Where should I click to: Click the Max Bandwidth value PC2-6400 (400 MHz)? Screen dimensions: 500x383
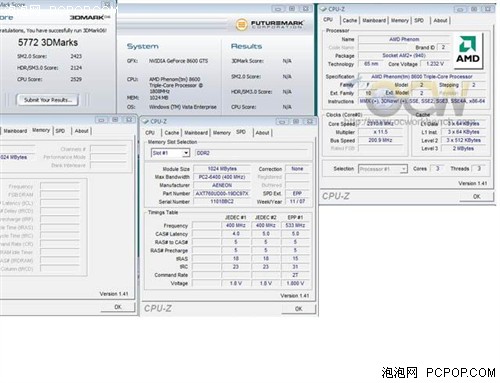coord(222,177)
